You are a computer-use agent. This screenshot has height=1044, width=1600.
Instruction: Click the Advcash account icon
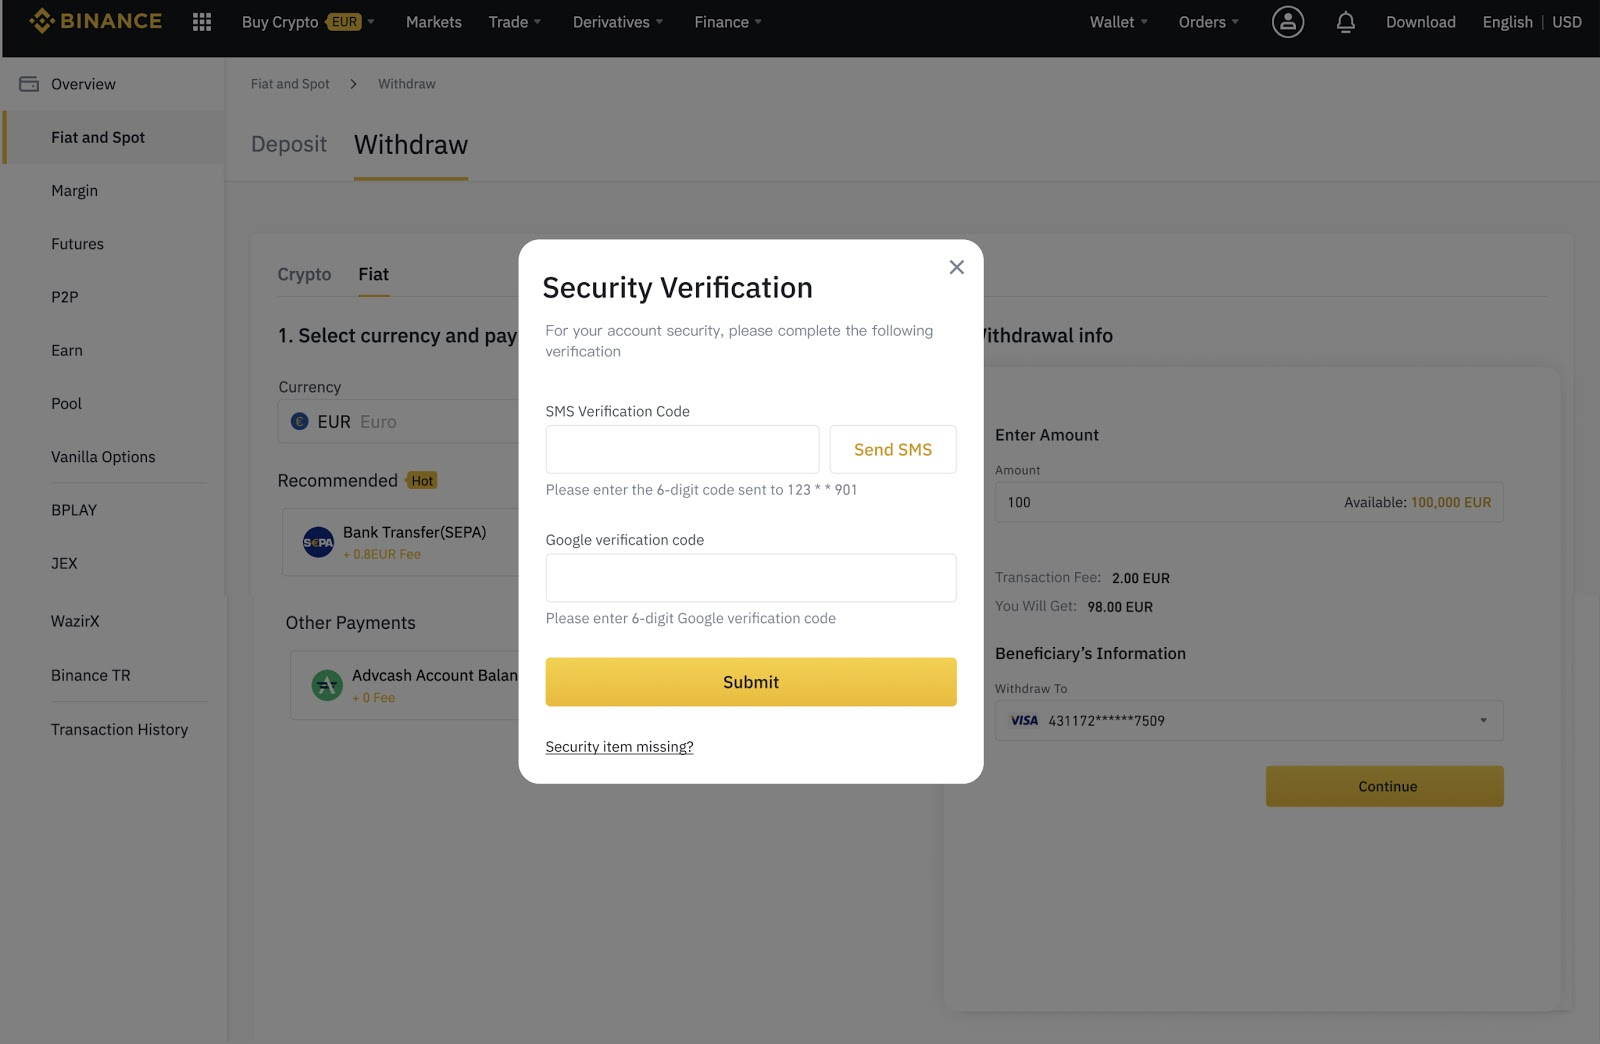coord(327,685)
